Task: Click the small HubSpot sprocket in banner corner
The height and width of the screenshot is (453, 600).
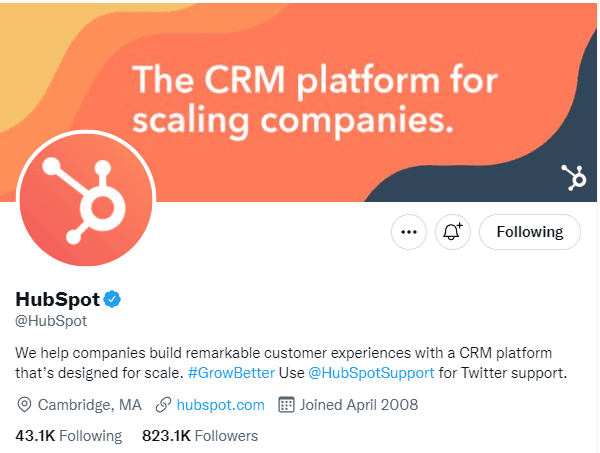Action: tap(574, 178)
